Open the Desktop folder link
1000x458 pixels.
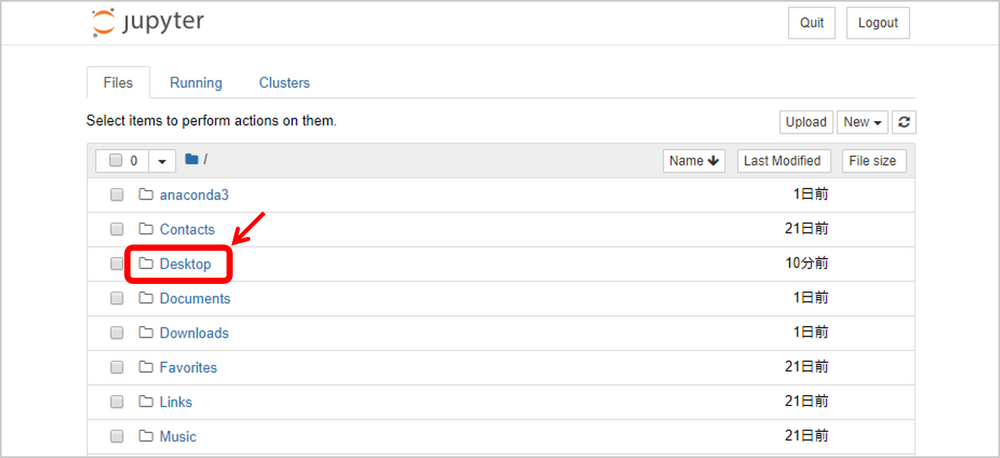coord(185,264)
